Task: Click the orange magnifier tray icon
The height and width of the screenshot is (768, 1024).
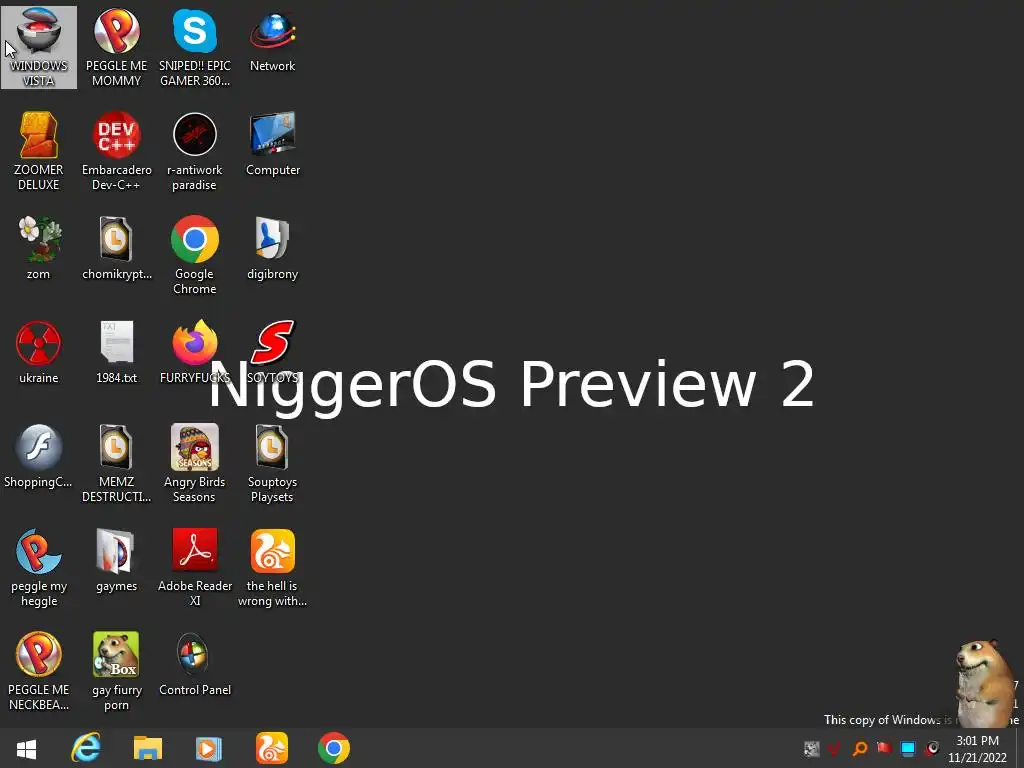Action: pyautogui.click(x=859, y=748)
